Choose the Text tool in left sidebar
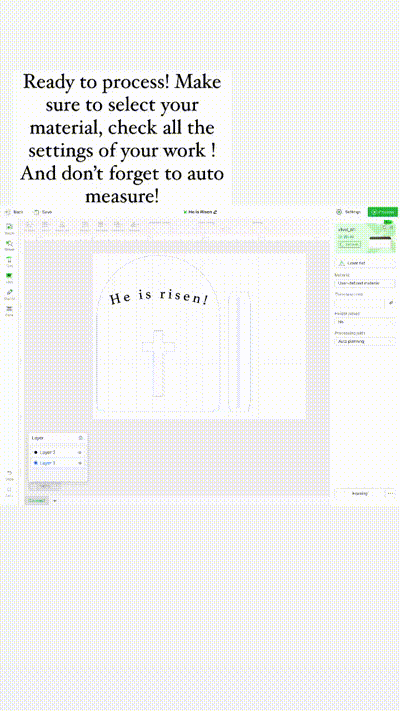This screenshot has height=711, width=400. point(9,261)
